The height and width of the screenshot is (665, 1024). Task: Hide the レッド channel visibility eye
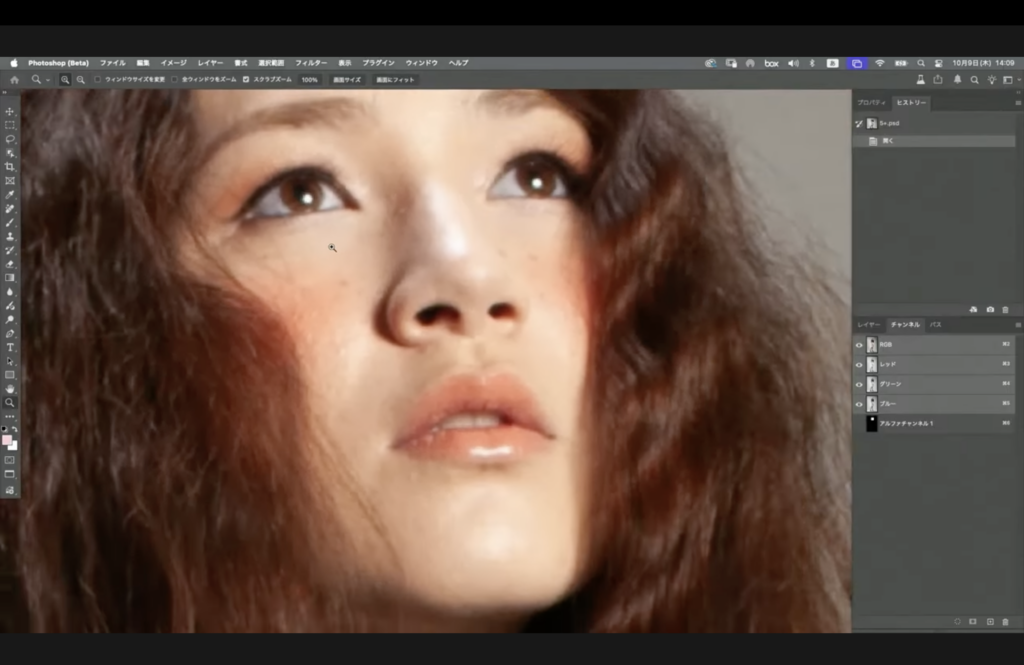[x=859, y=365]
